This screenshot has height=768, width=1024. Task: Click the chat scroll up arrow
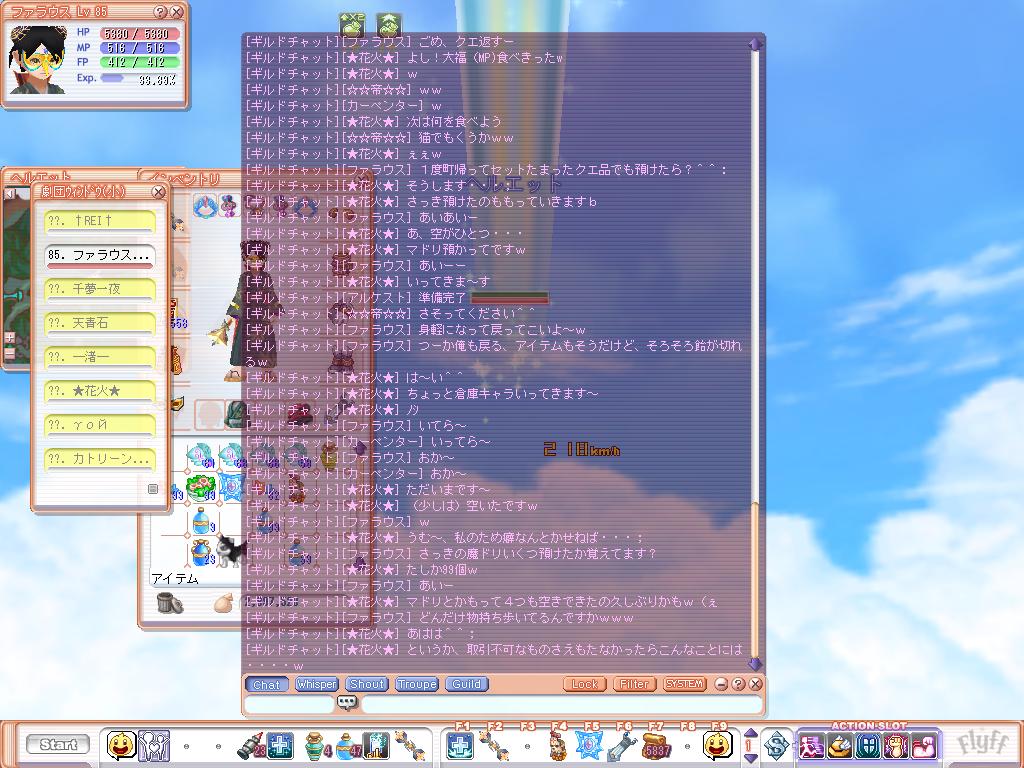756,44
